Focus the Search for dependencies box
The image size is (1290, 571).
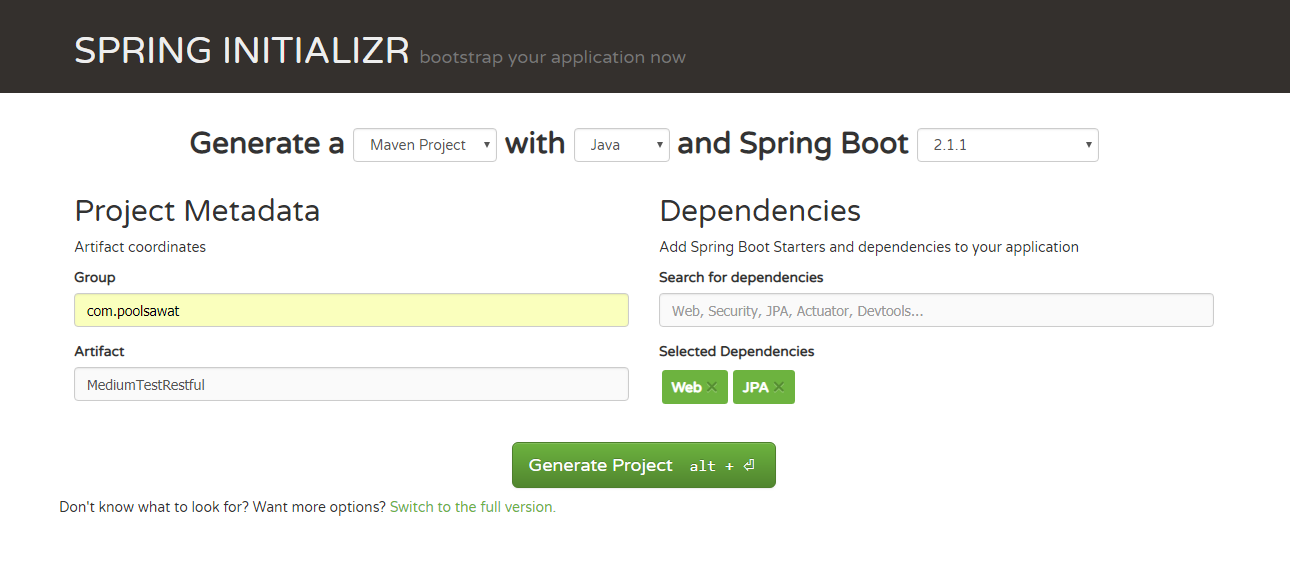pyautogui.click(x=936, y=310)
